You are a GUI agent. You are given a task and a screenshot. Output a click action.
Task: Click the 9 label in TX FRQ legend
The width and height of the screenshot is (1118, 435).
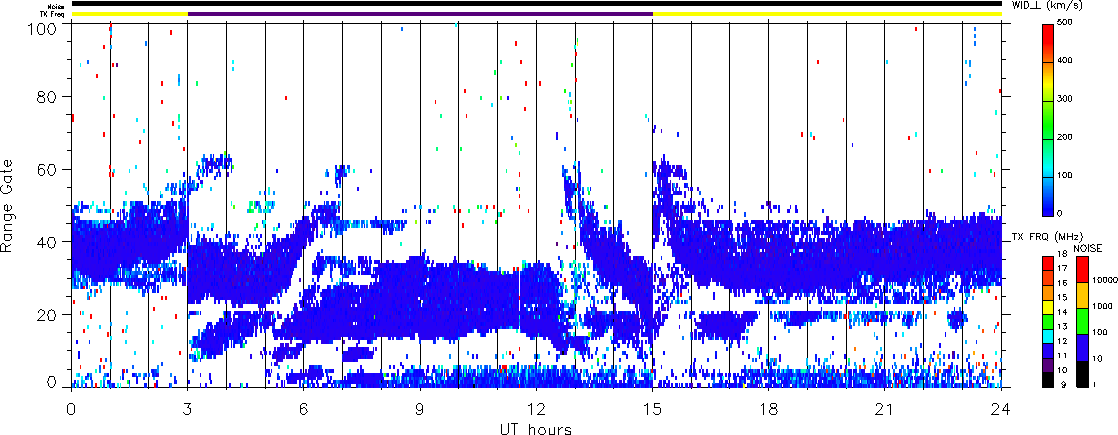1064,384
